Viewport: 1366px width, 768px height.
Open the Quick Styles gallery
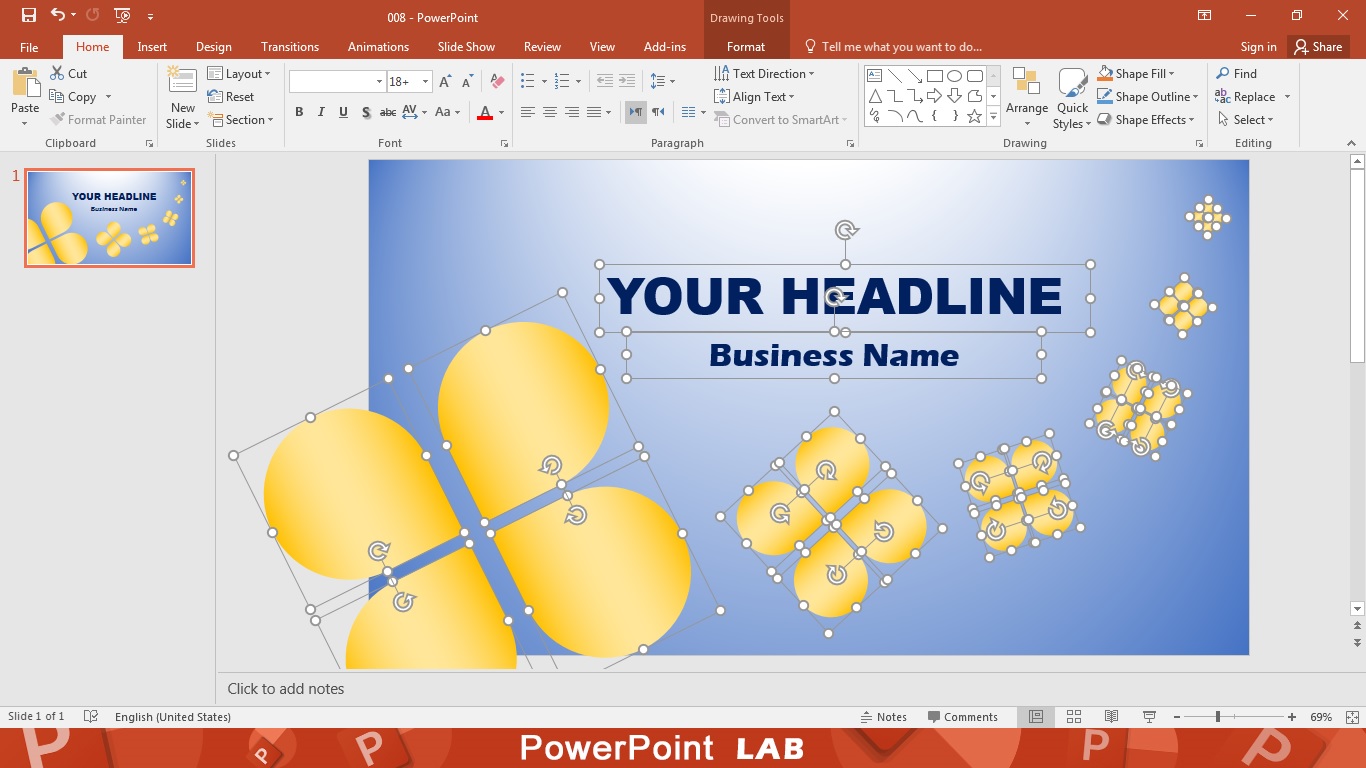pyautogui.click(x=1072, y=97)
